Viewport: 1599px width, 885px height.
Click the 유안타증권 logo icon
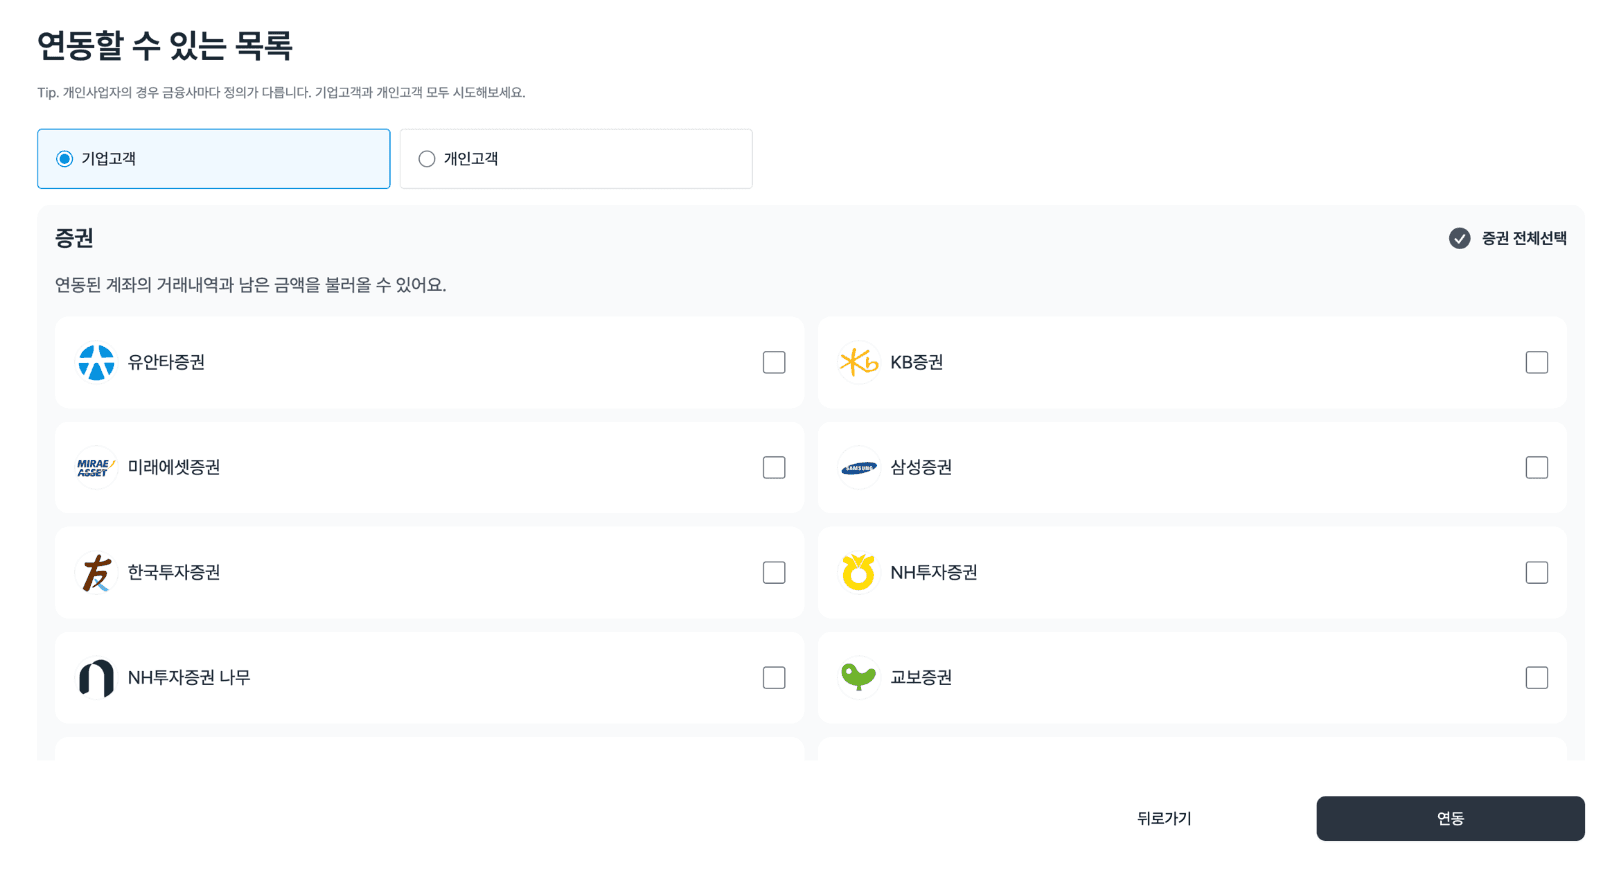pyautogui.click(x=96, y=362)
